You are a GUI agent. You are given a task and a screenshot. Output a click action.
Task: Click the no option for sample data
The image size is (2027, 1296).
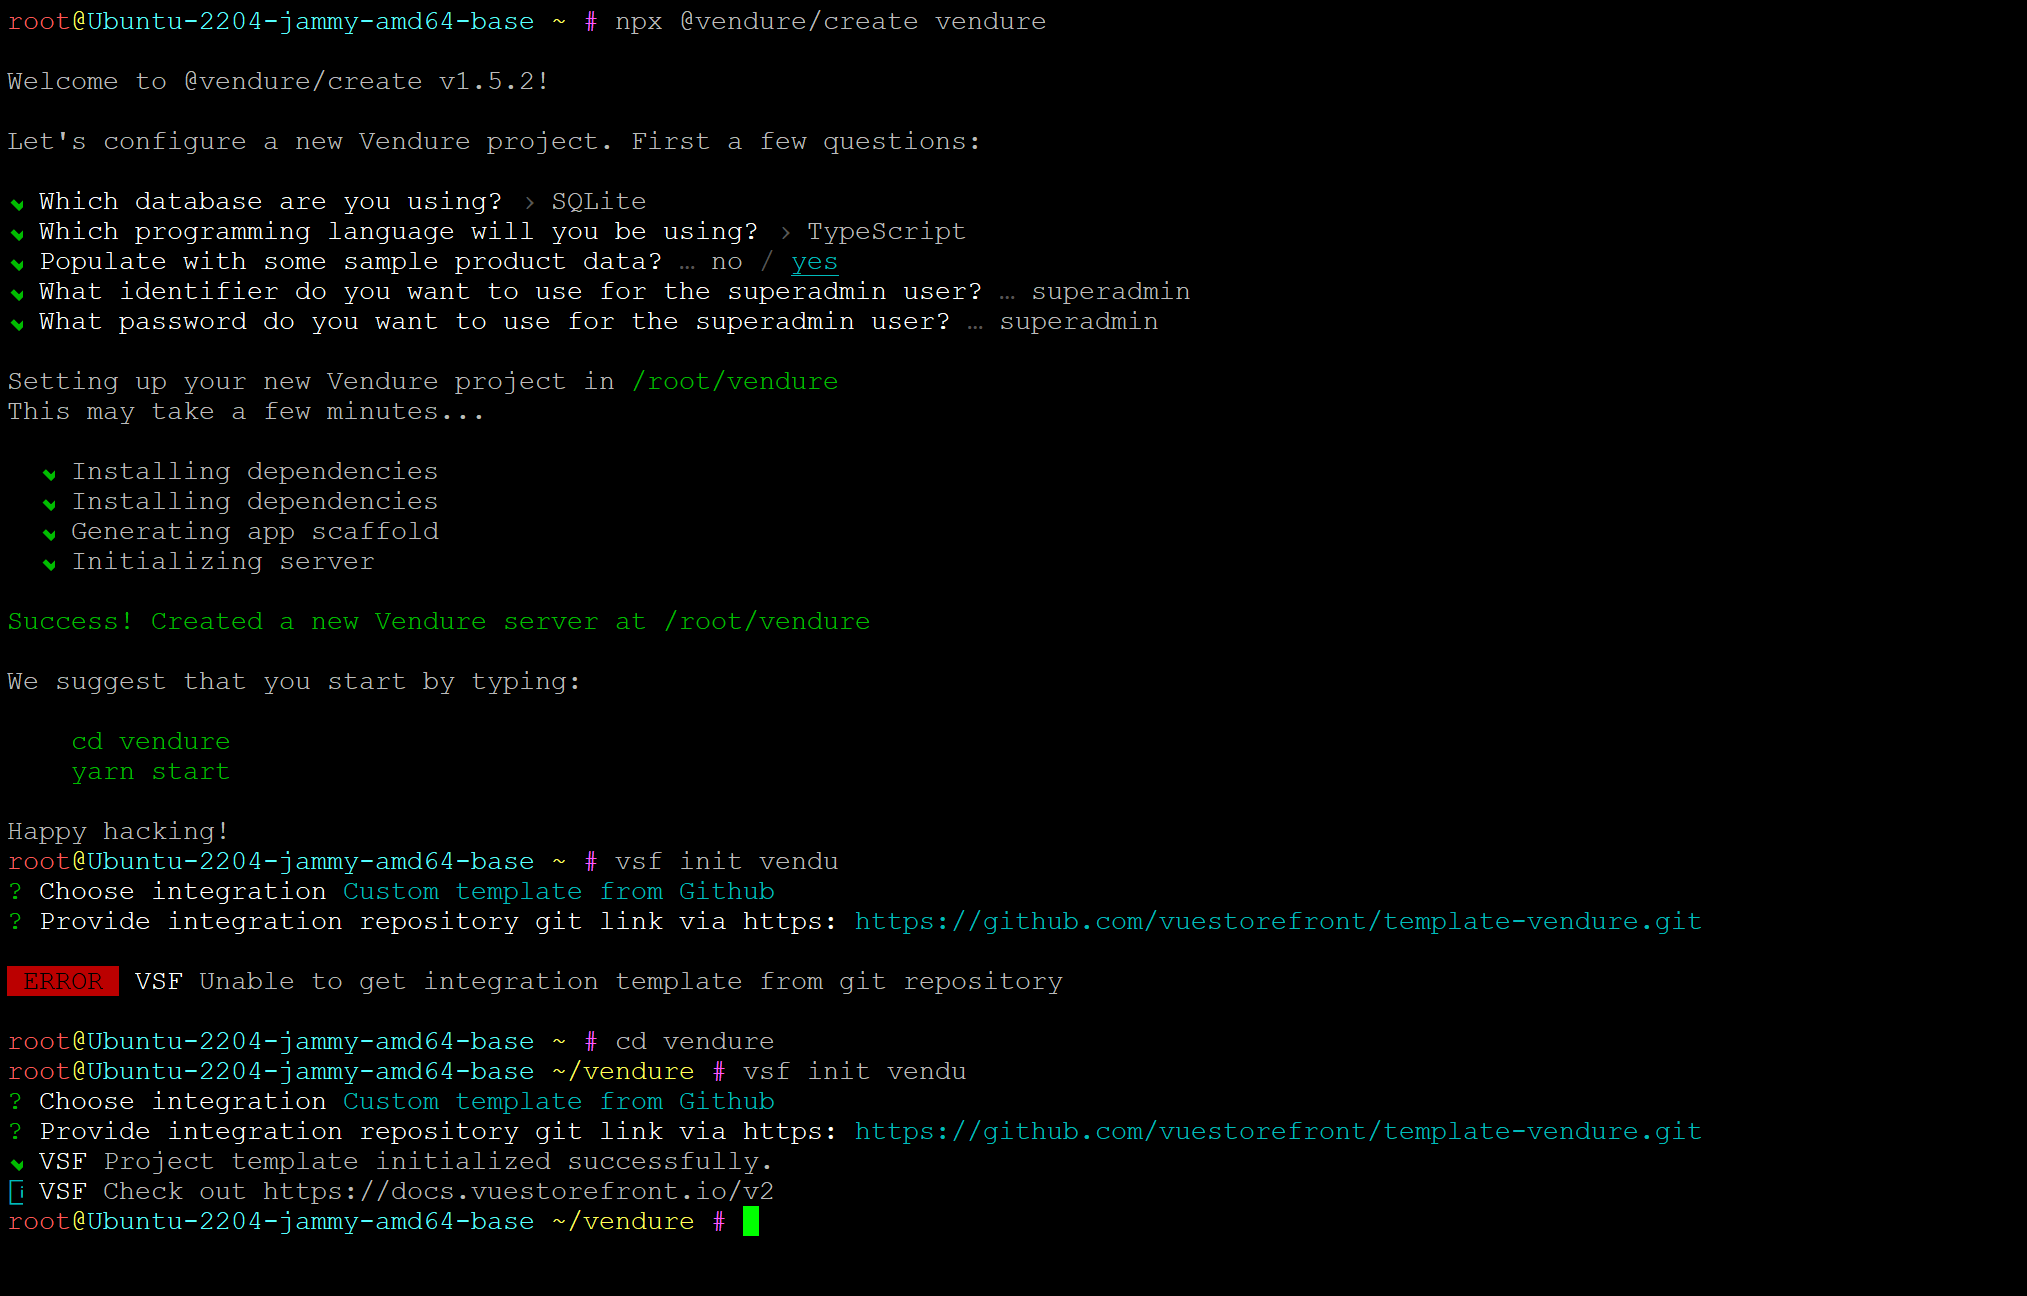pyautogui.click(x=726, y=262)
